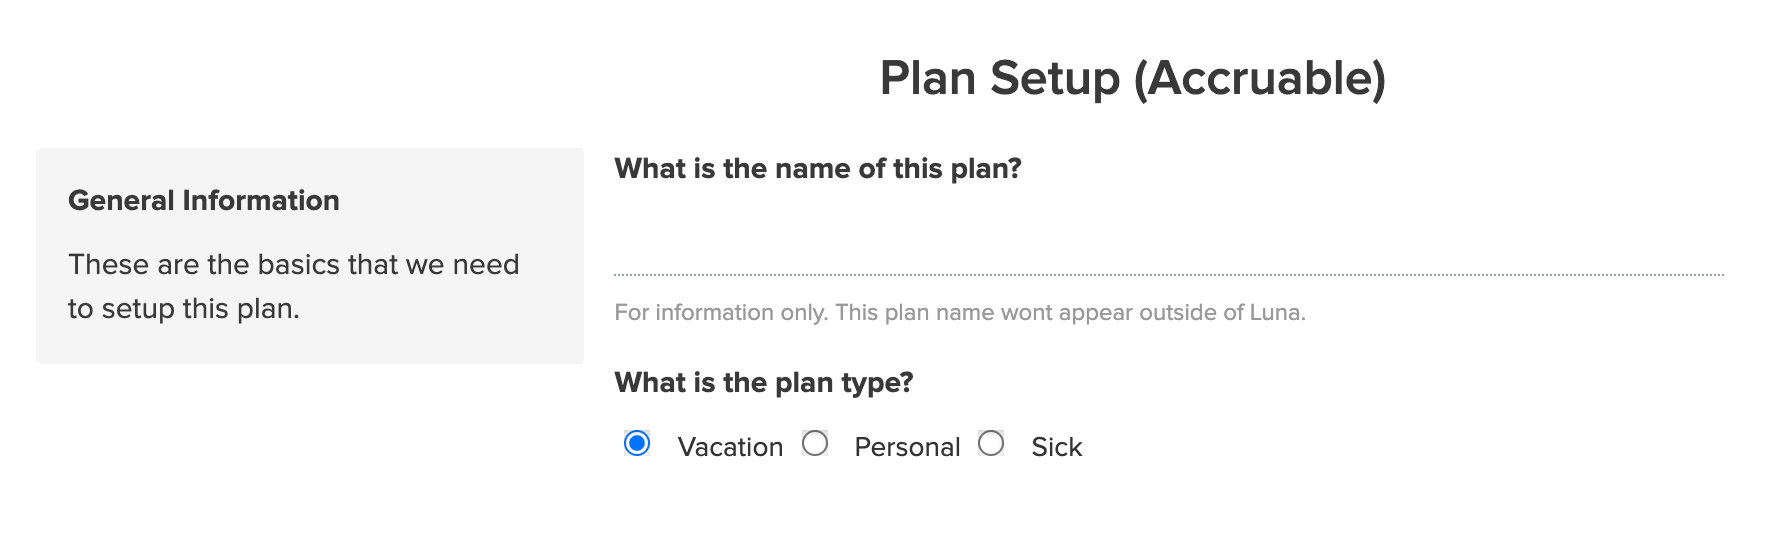
Task: Click the Sick label text
Action: (1056, 447)
